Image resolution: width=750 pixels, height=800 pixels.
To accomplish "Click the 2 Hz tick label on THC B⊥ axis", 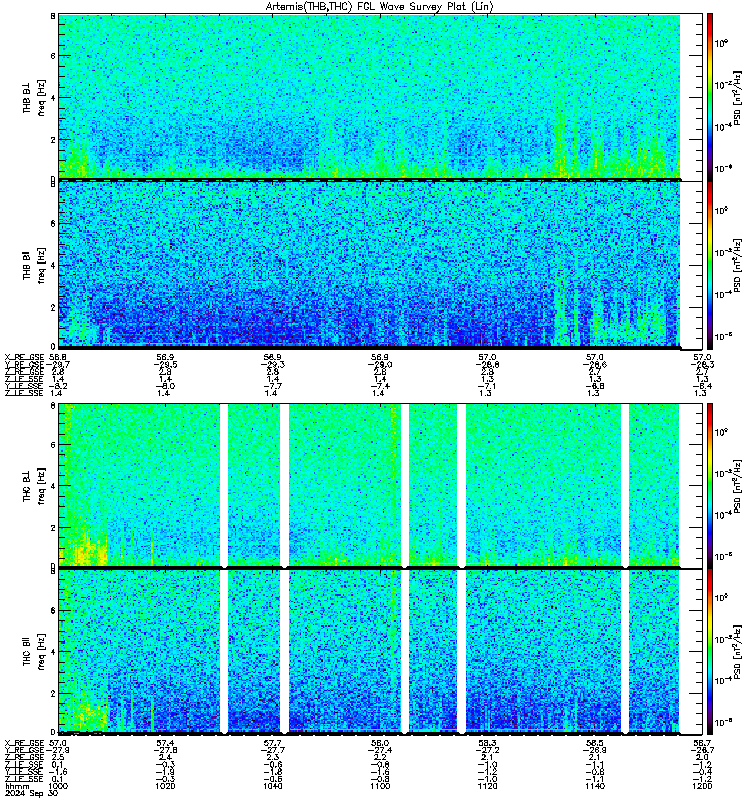I will pyautogui.click(x=53, y=528).
